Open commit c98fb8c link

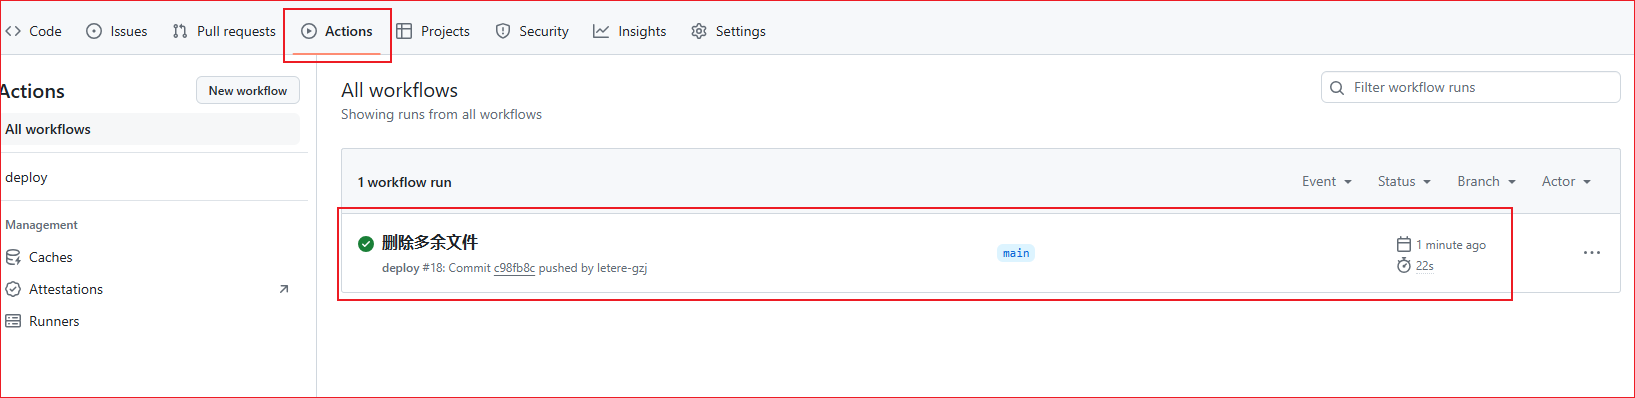[x=514, y=268]
